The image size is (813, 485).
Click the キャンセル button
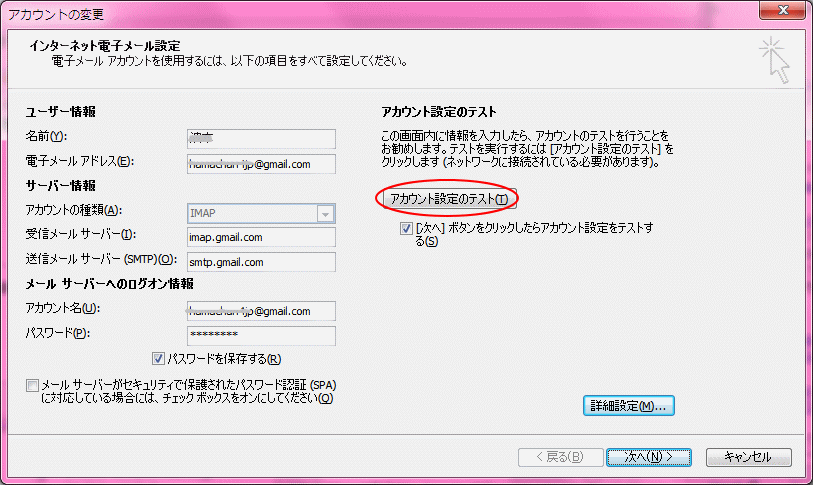point(748,457)
